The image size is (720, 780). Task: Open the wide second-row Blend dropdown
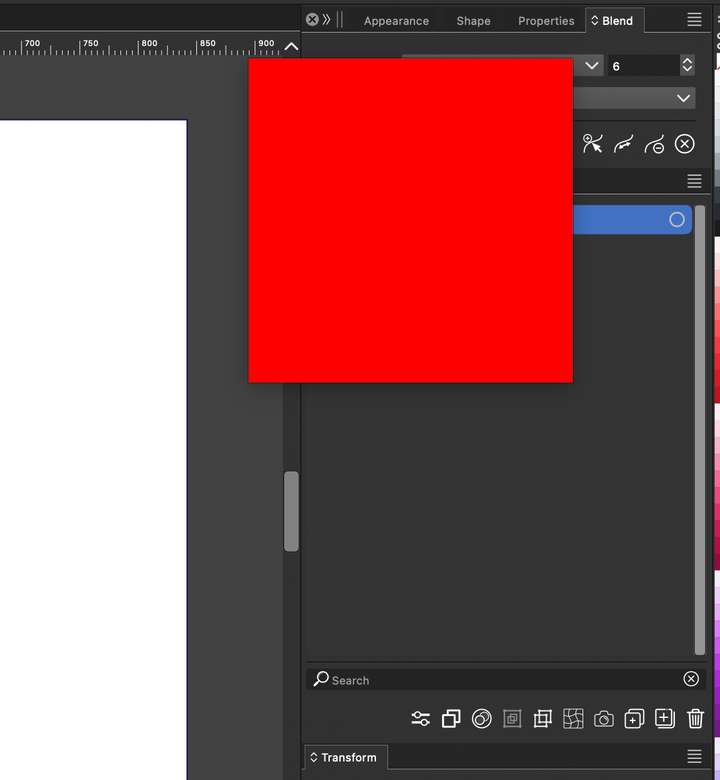click(x=683, y=98)
